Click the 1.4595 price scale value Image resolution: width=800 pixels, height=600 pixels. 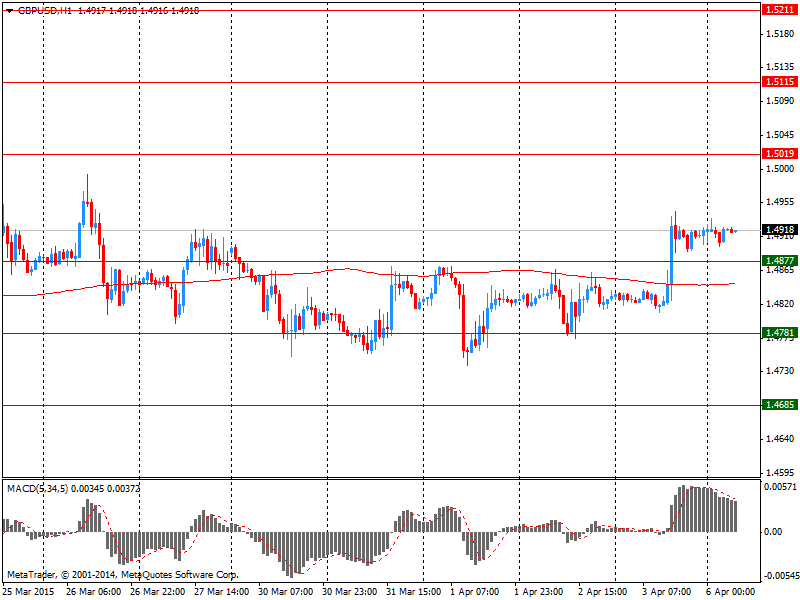click(781, 472)
